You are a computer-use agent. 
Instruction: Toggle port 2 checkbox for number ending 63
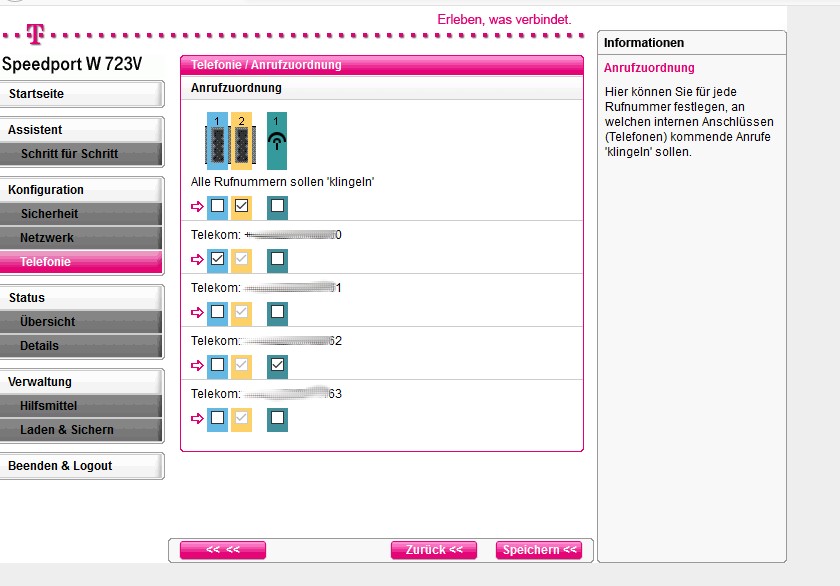click(x=242, y=418)
